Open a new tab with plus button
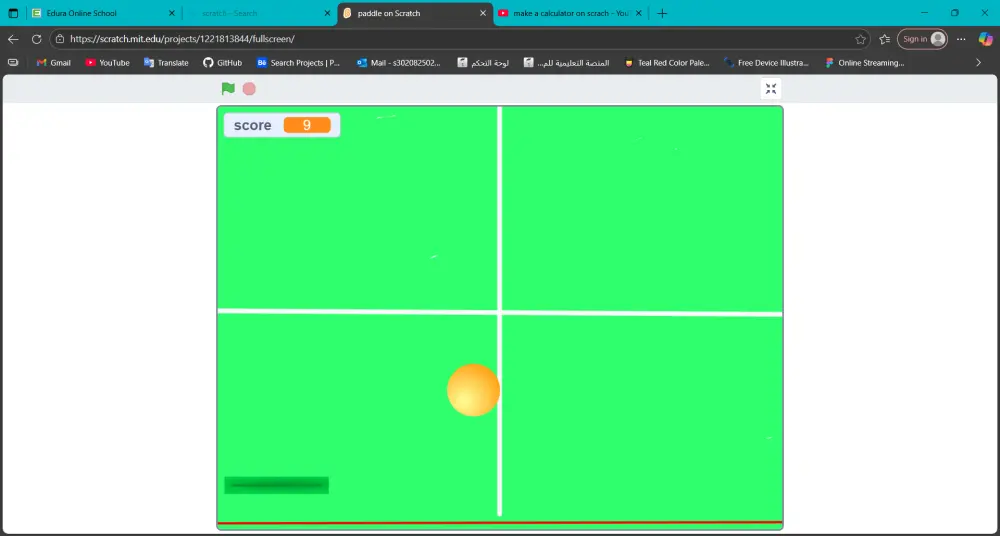Screen dimensions: 1000x536 [x=662, y=13]
